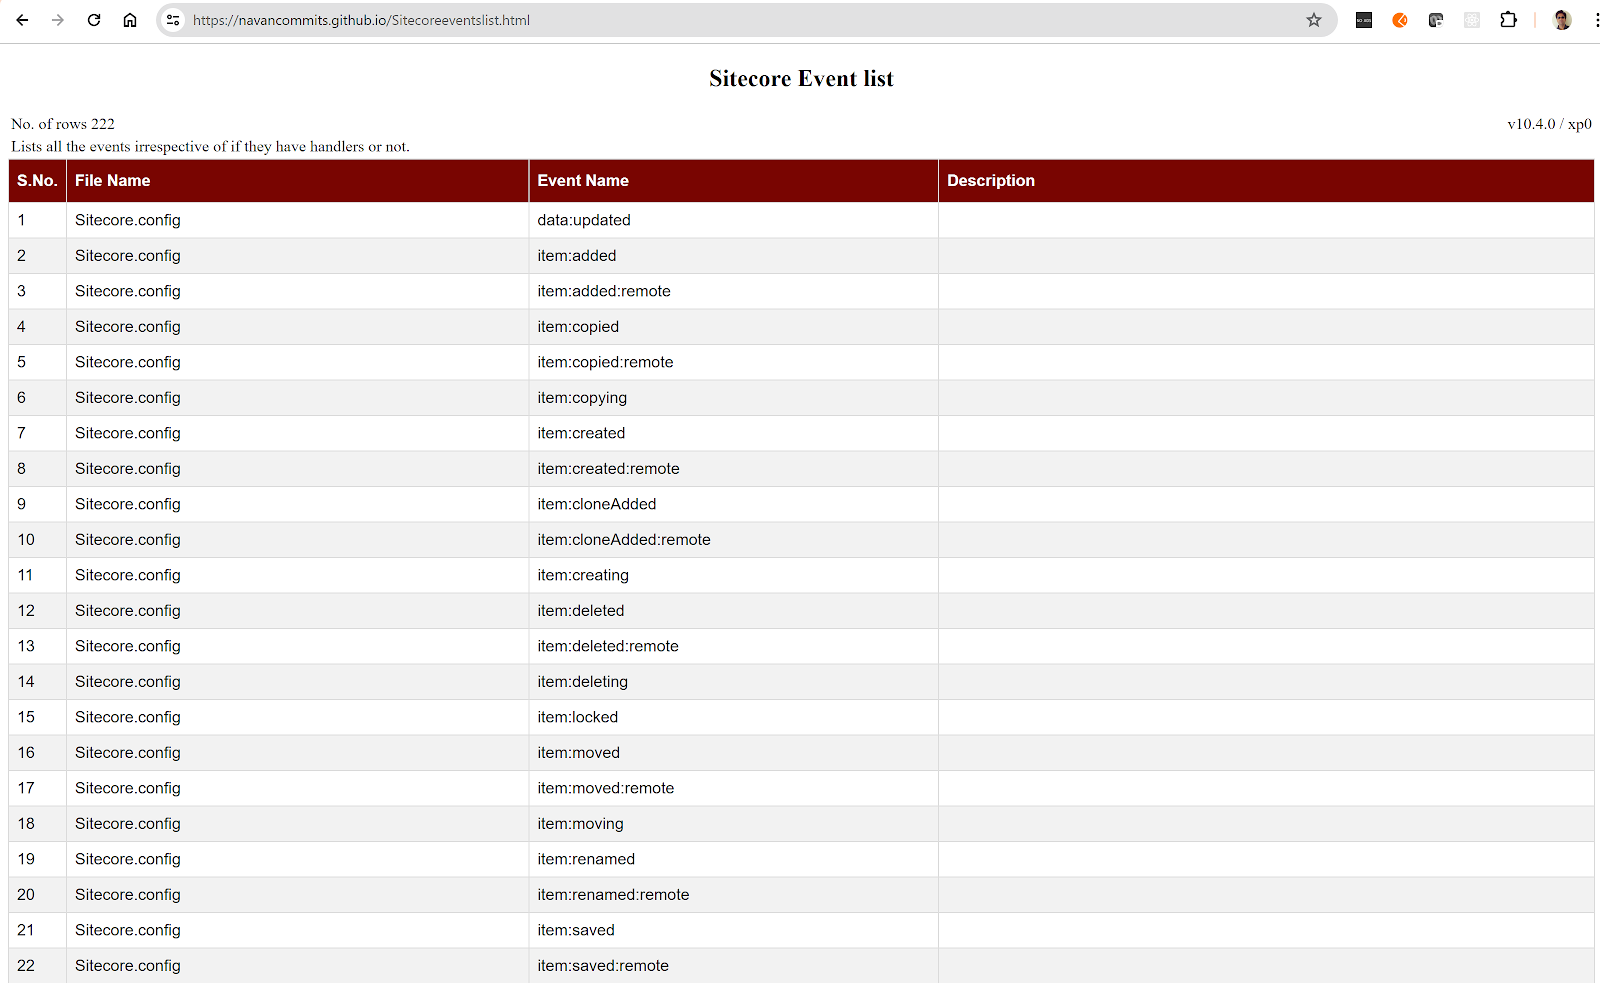Screen dimensions: 1600x983
Task: Click the Event Name column header
Action: click(x=734, y=181)
